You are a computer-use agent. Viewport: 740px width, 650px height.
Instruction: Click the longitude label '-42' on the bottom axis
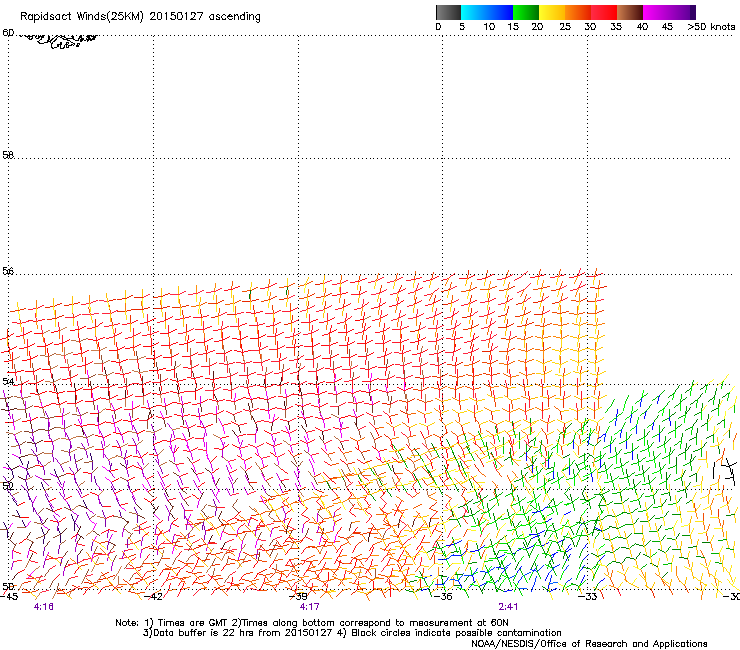153,596
